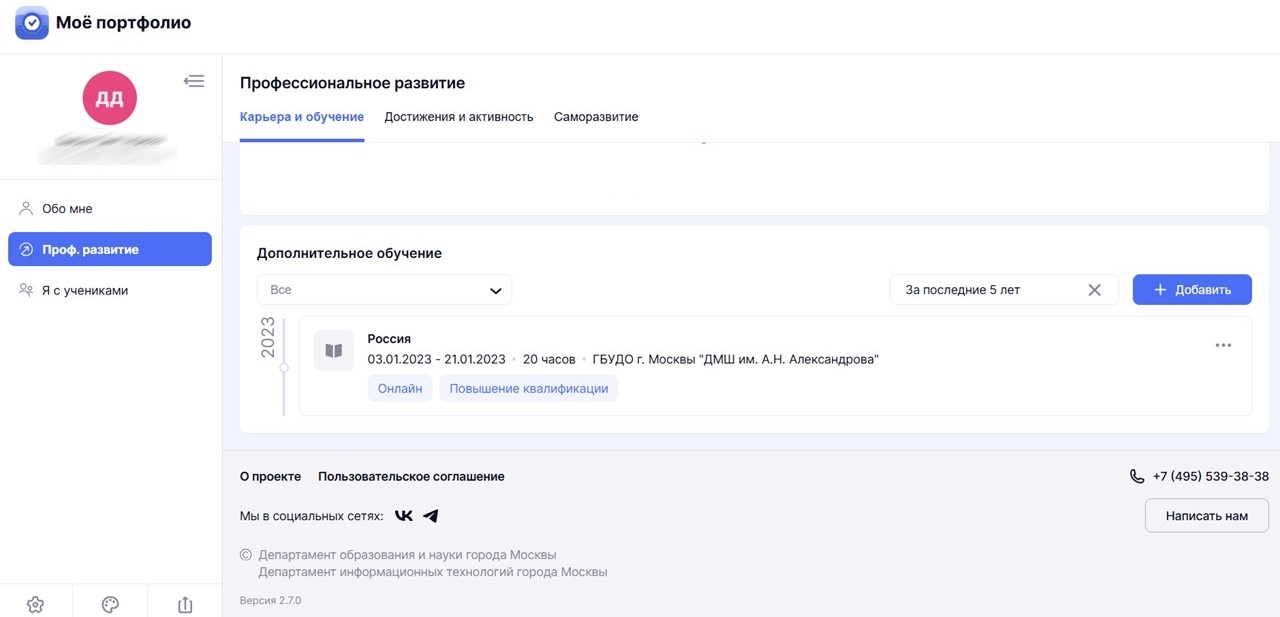Open VK social network icon
Screen dimensions: 1280x617
(403, 516)
